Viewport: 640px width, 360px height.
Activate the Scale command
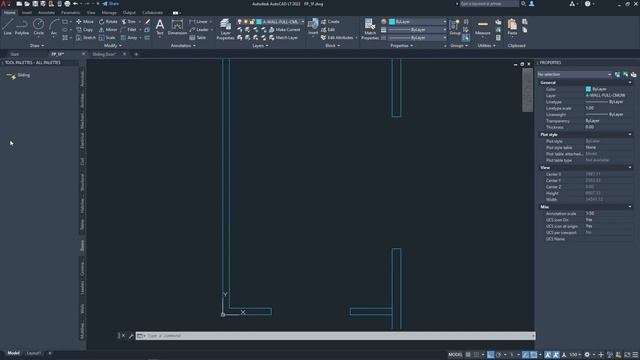[107, 38]
